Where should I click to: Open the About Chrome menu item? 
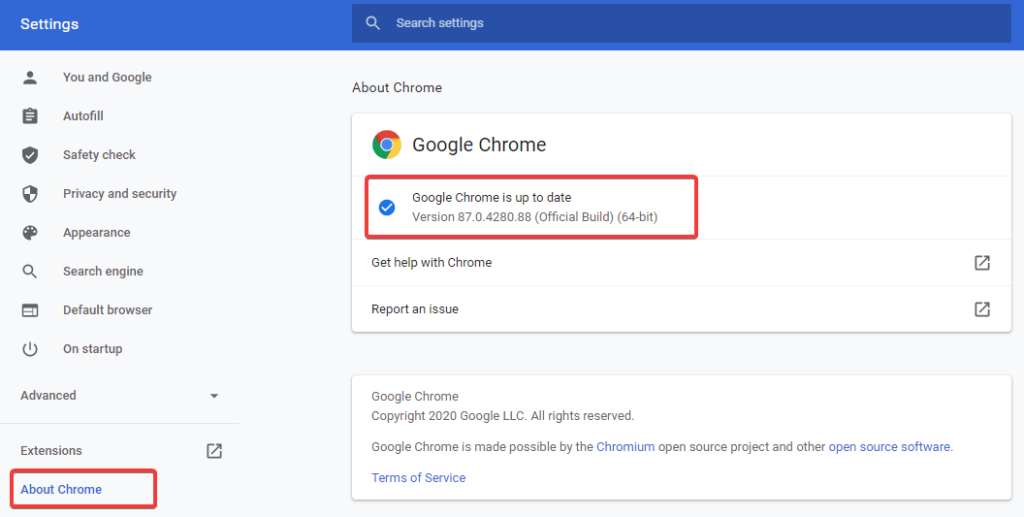(x=61, y=489)
